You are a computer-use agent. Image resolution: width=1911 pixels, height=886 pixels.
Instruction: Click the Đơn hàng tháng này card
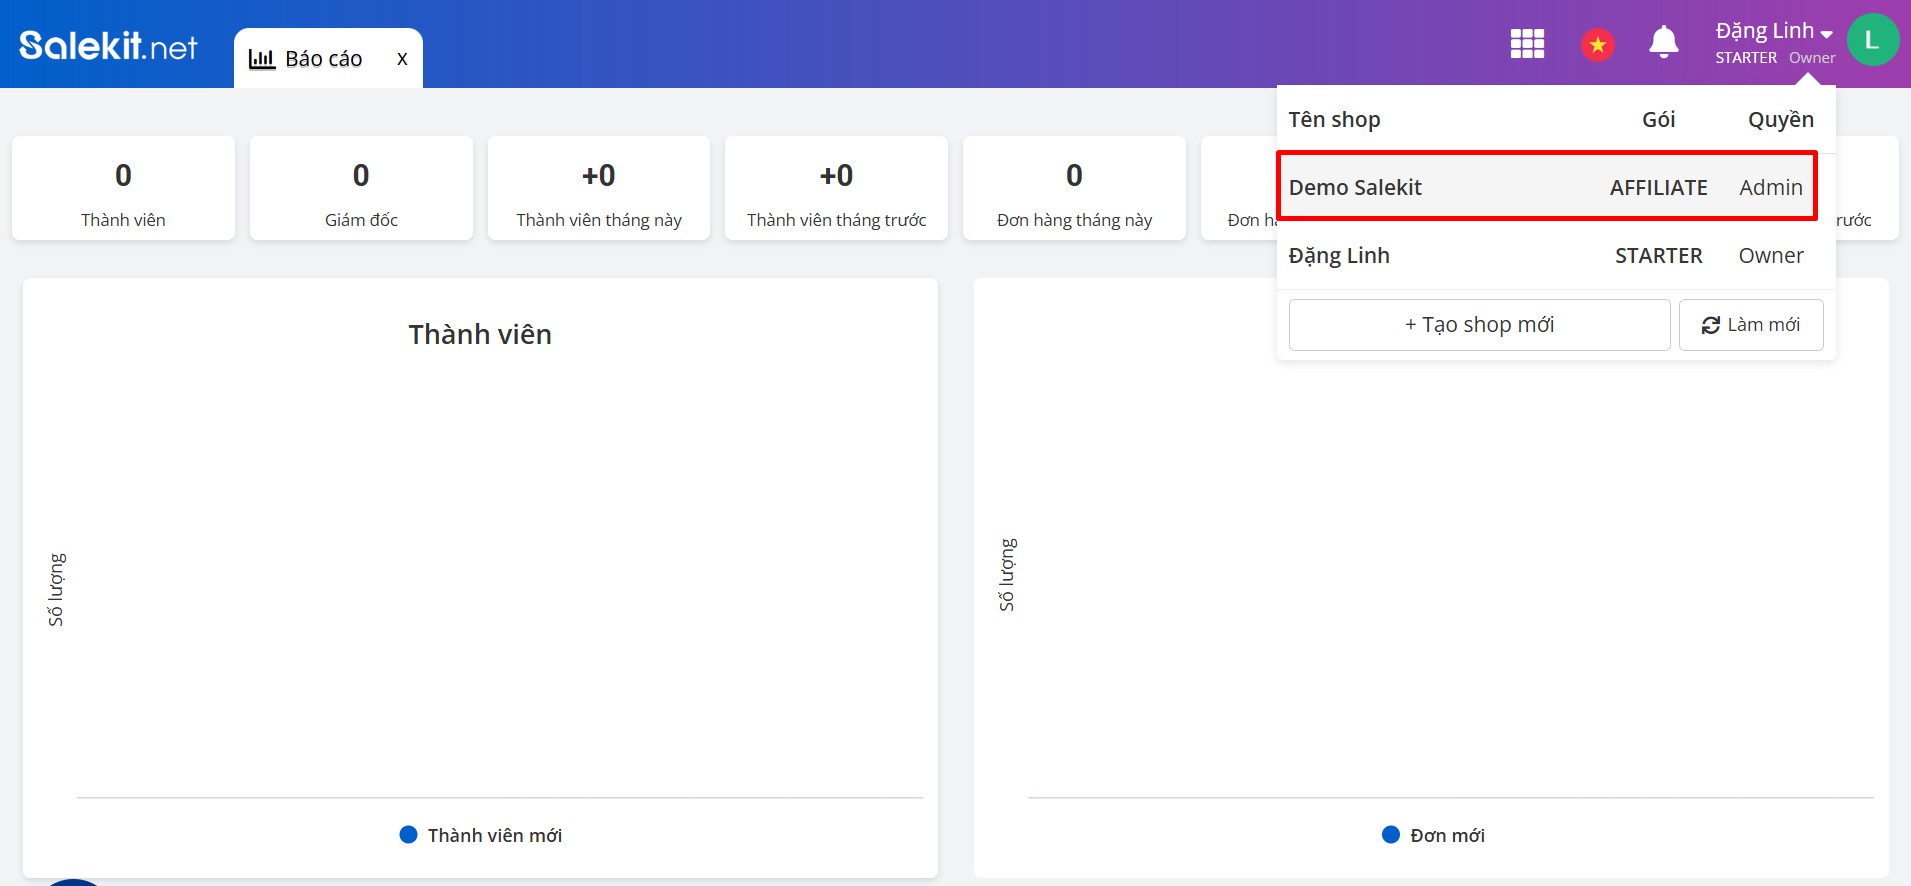(x=1074, y=188)
